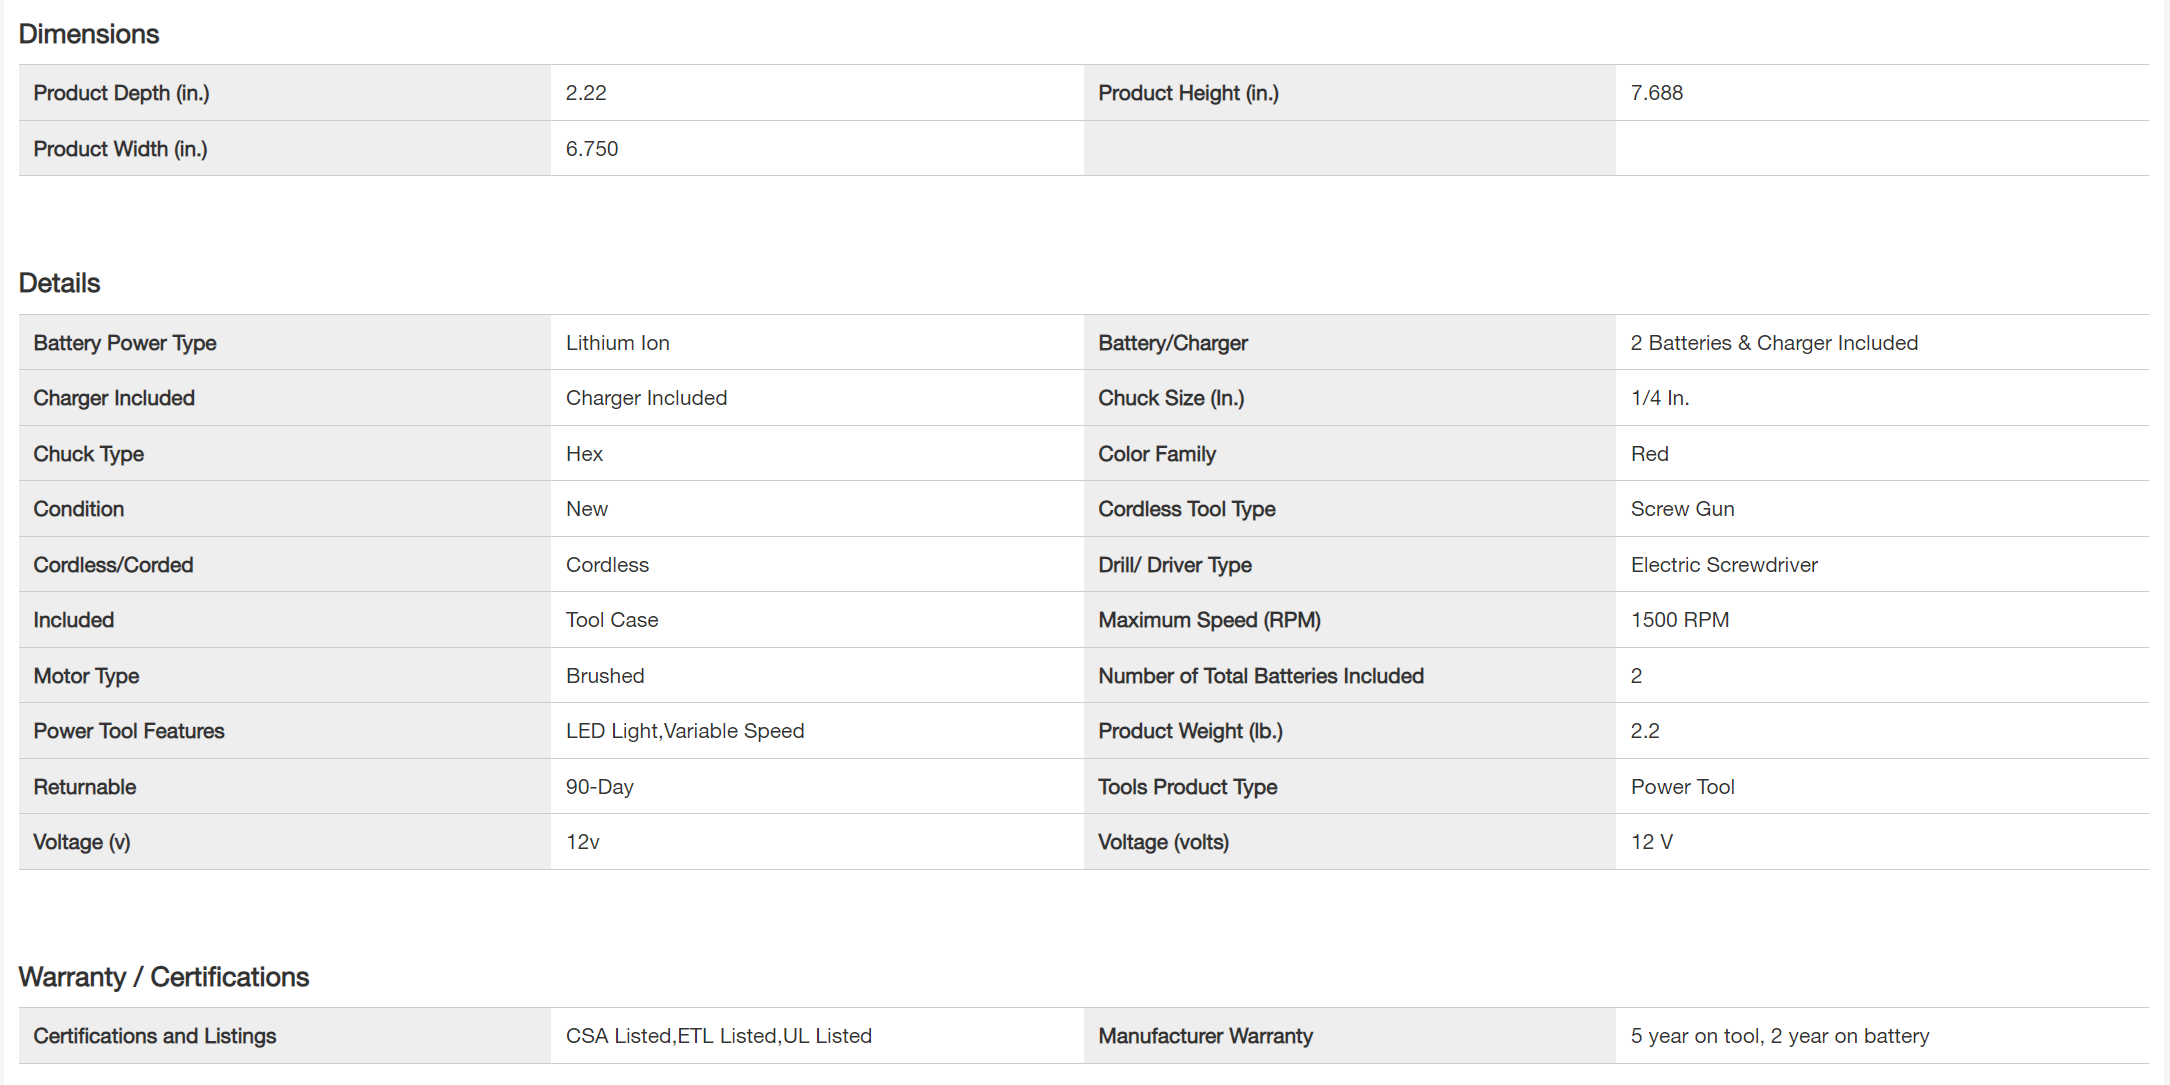Click the Details section heading

point(60,283)
